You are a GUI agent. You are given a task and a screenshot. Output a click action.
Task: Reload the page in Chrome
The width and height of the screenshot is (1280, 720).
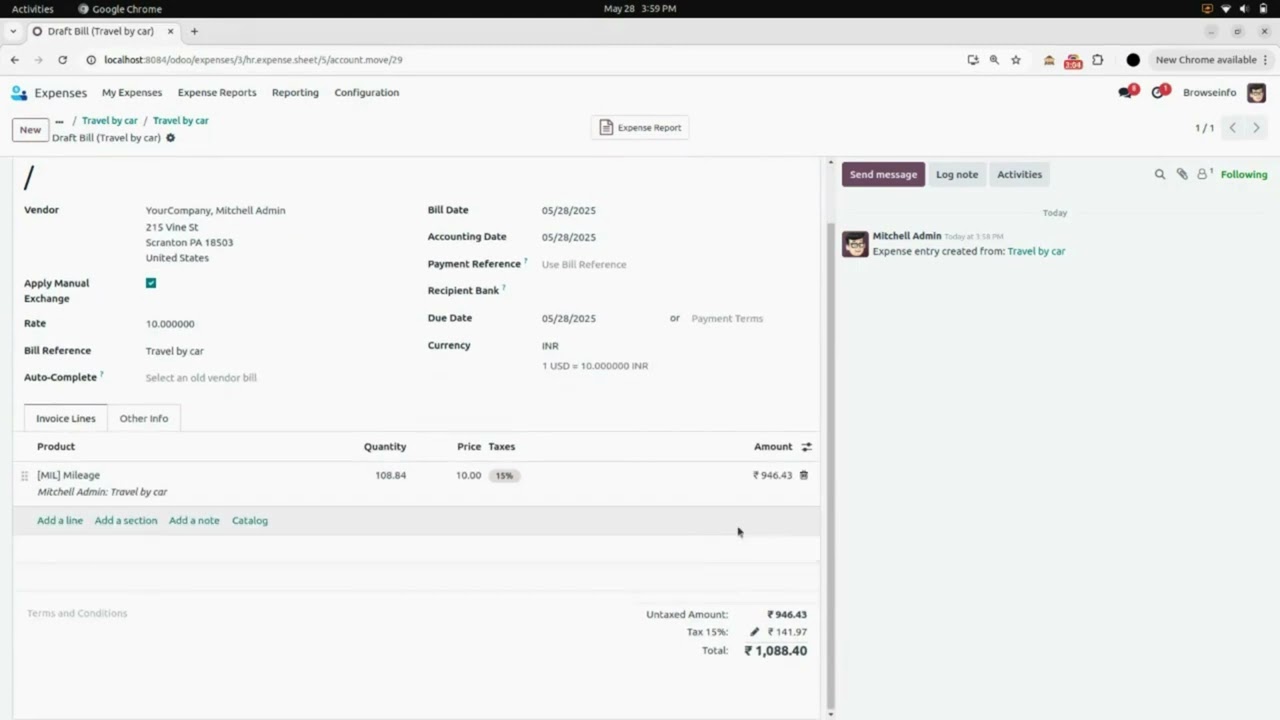62,60
